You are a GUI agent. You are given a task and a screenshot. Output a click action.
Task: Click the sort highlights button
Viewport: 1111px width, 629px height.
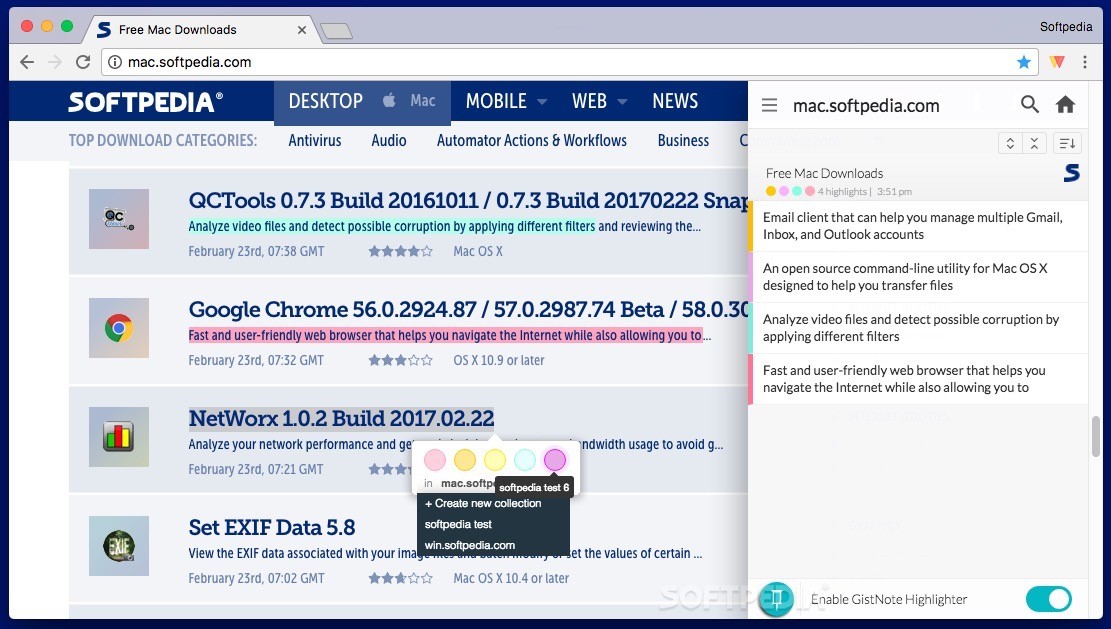pyautogui.click(x=1067, y=143)
